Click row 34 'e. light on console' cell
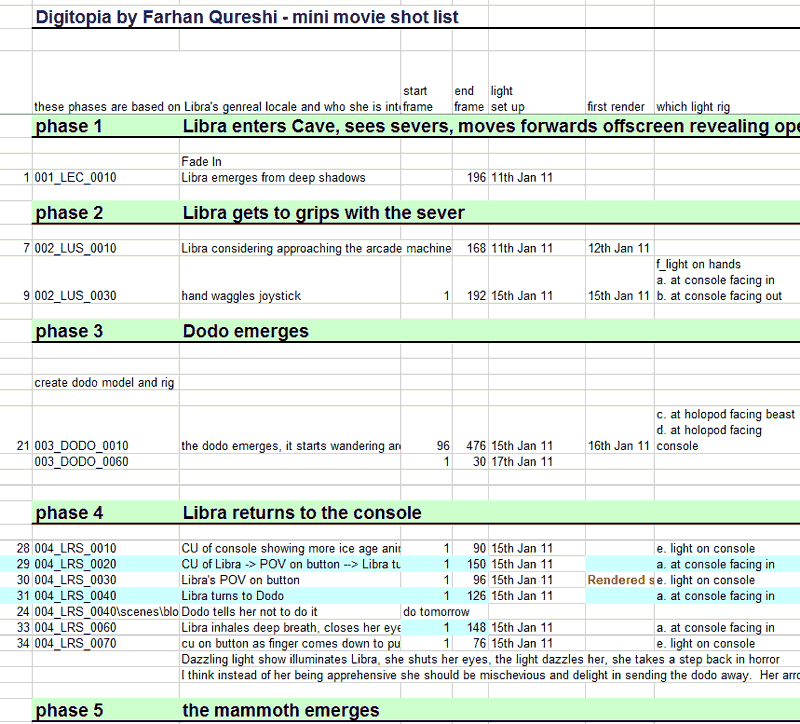800x724 pixels. 705,643
